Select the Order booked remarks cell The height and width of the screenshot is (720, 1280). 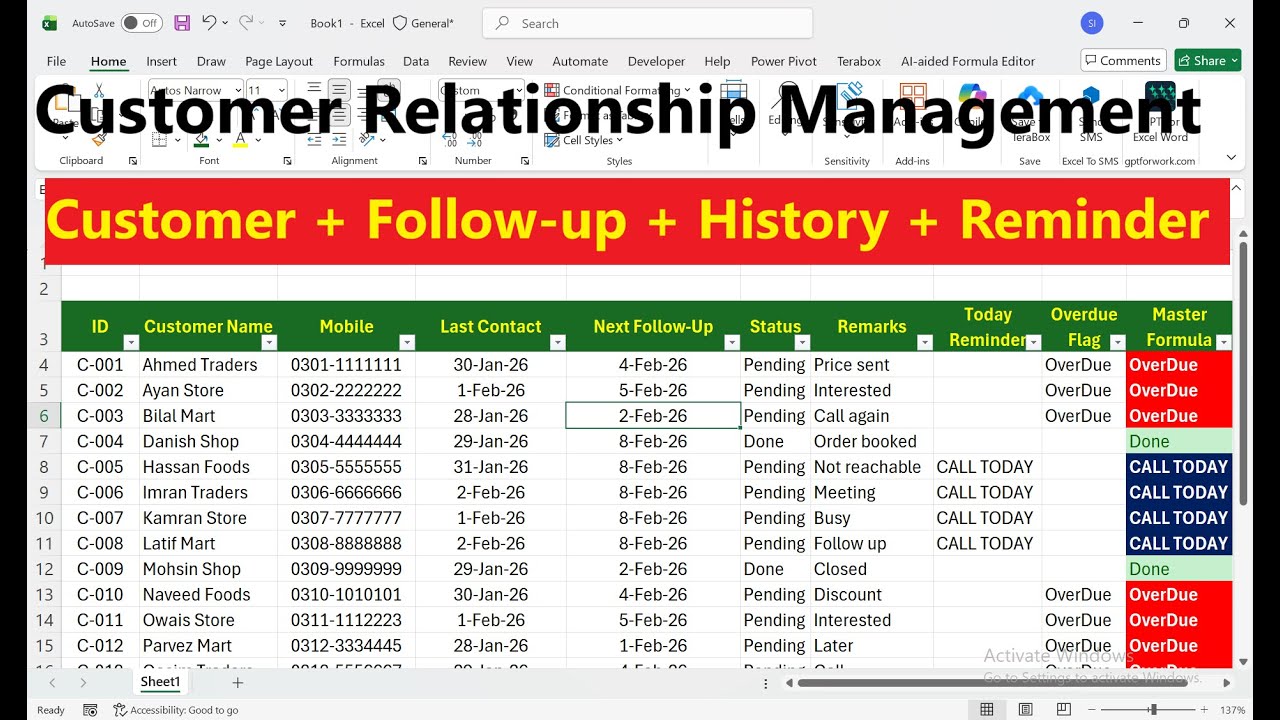click(871, 442)
